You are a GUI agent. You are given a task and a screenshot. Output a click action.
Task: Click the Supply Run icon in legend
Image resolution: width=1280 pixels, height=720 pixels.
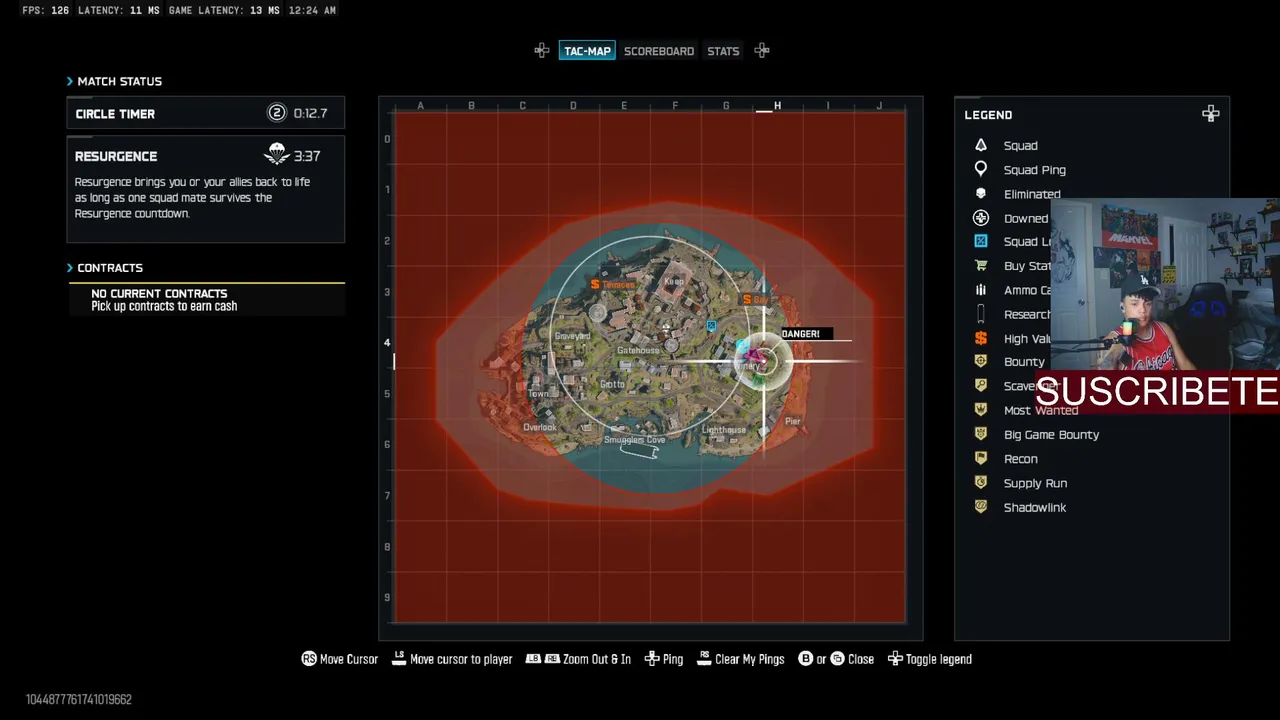point(981,482)
